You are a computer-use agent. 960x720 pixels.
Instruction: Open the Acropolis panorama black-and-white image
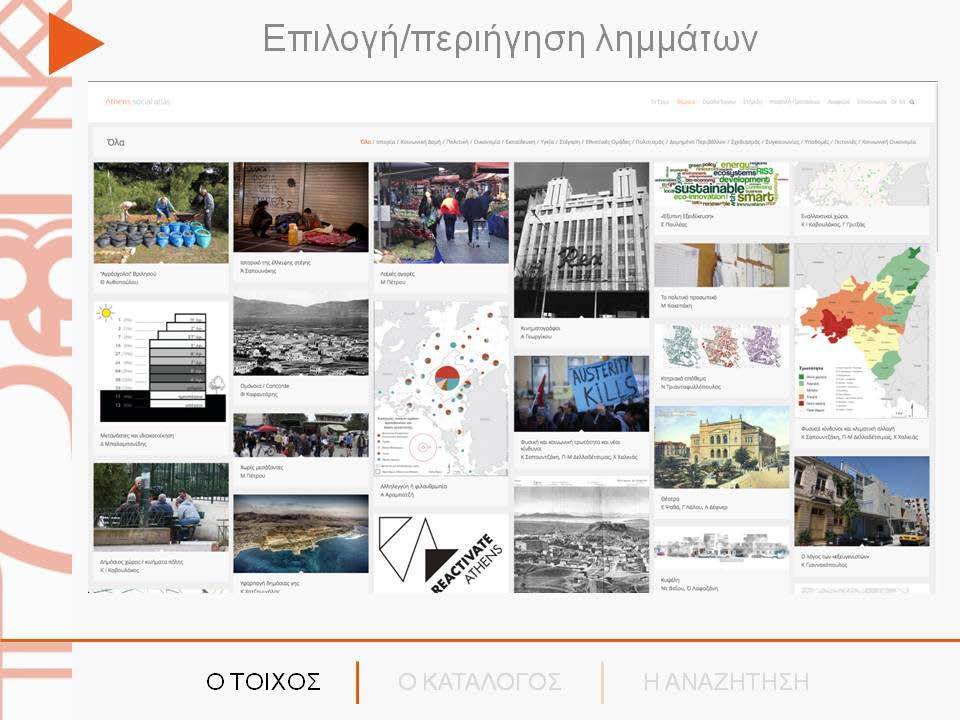tap(582, 536)
